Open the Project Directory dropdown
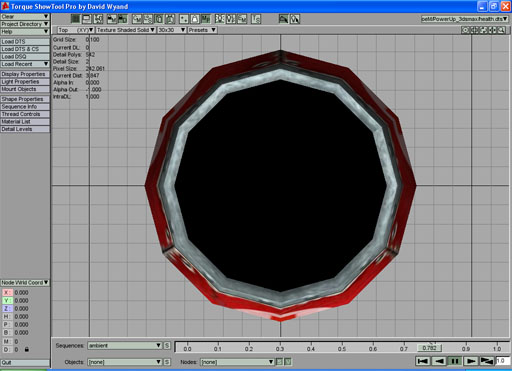Image resolution: width=512 pixels, height=371 pixels. [x=25, y=24]
